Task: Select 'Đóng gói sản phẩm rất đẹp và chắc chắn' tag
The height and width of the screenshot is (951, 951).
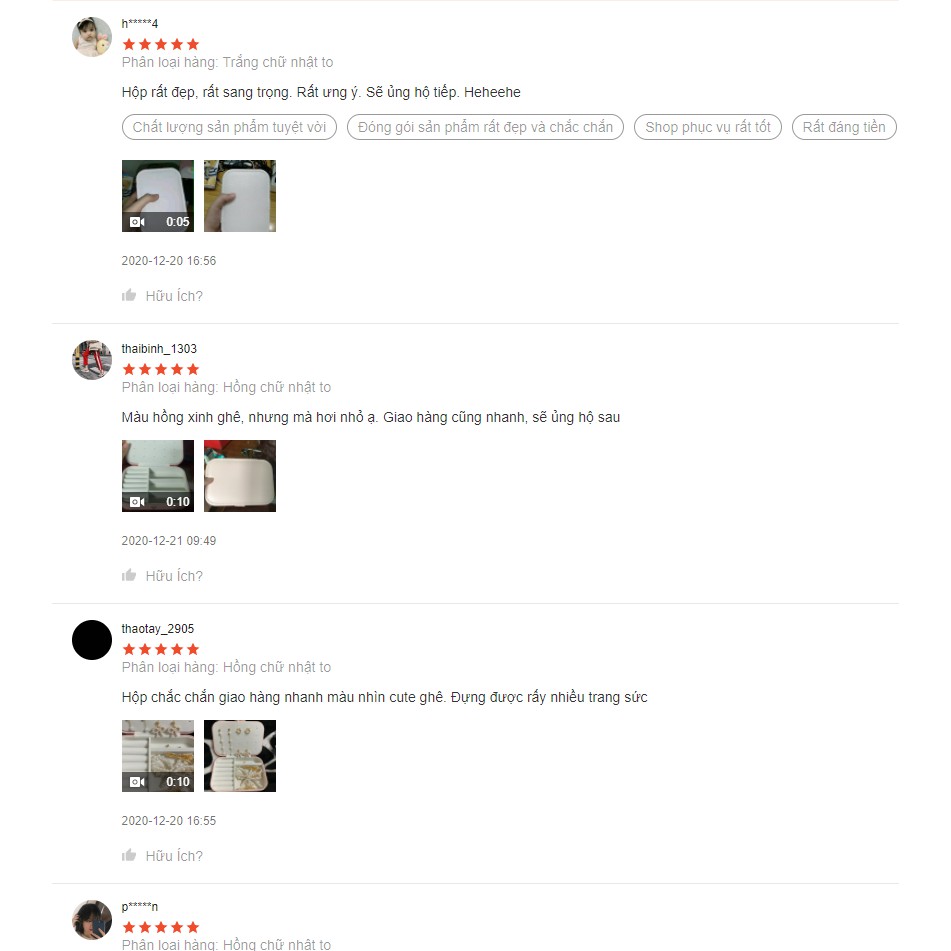Action: [485, 127]
